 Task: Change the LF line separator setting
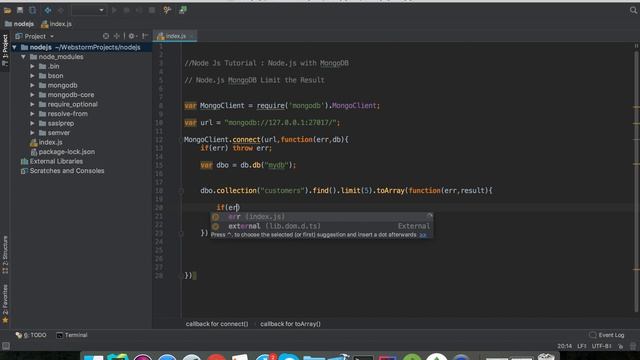click(582, 346)
